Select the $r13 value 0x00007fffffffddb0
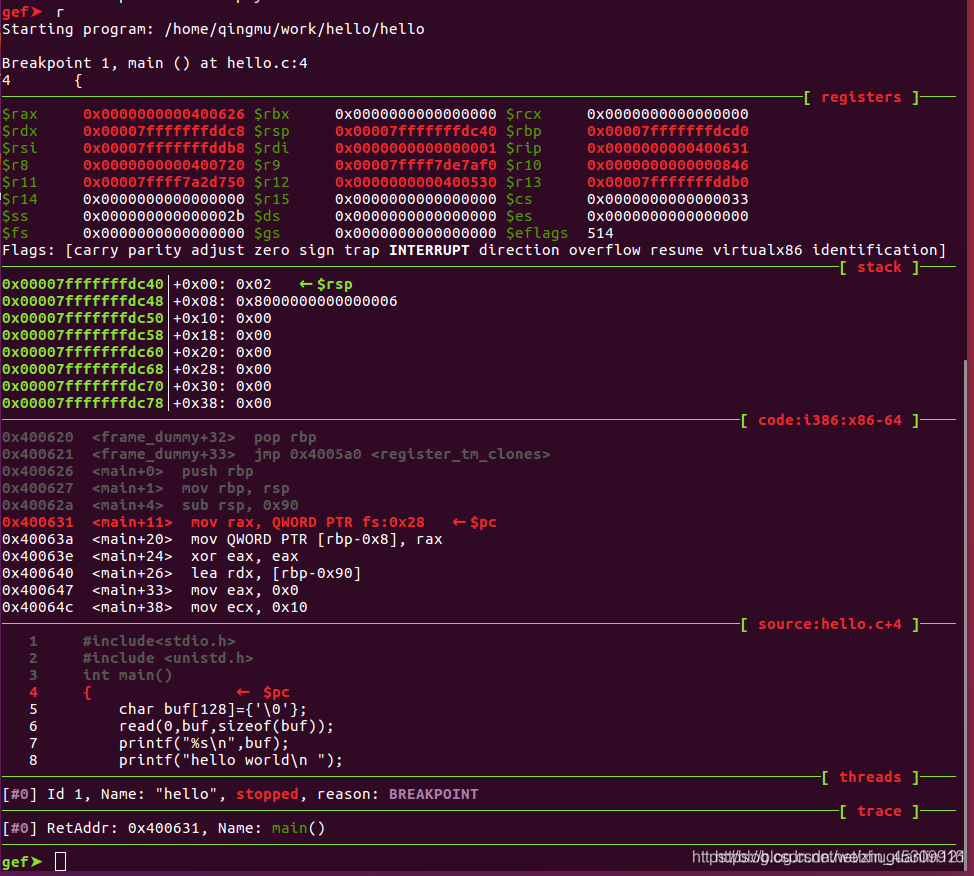This screenshot has height=876, width=974. click(668, 182)
